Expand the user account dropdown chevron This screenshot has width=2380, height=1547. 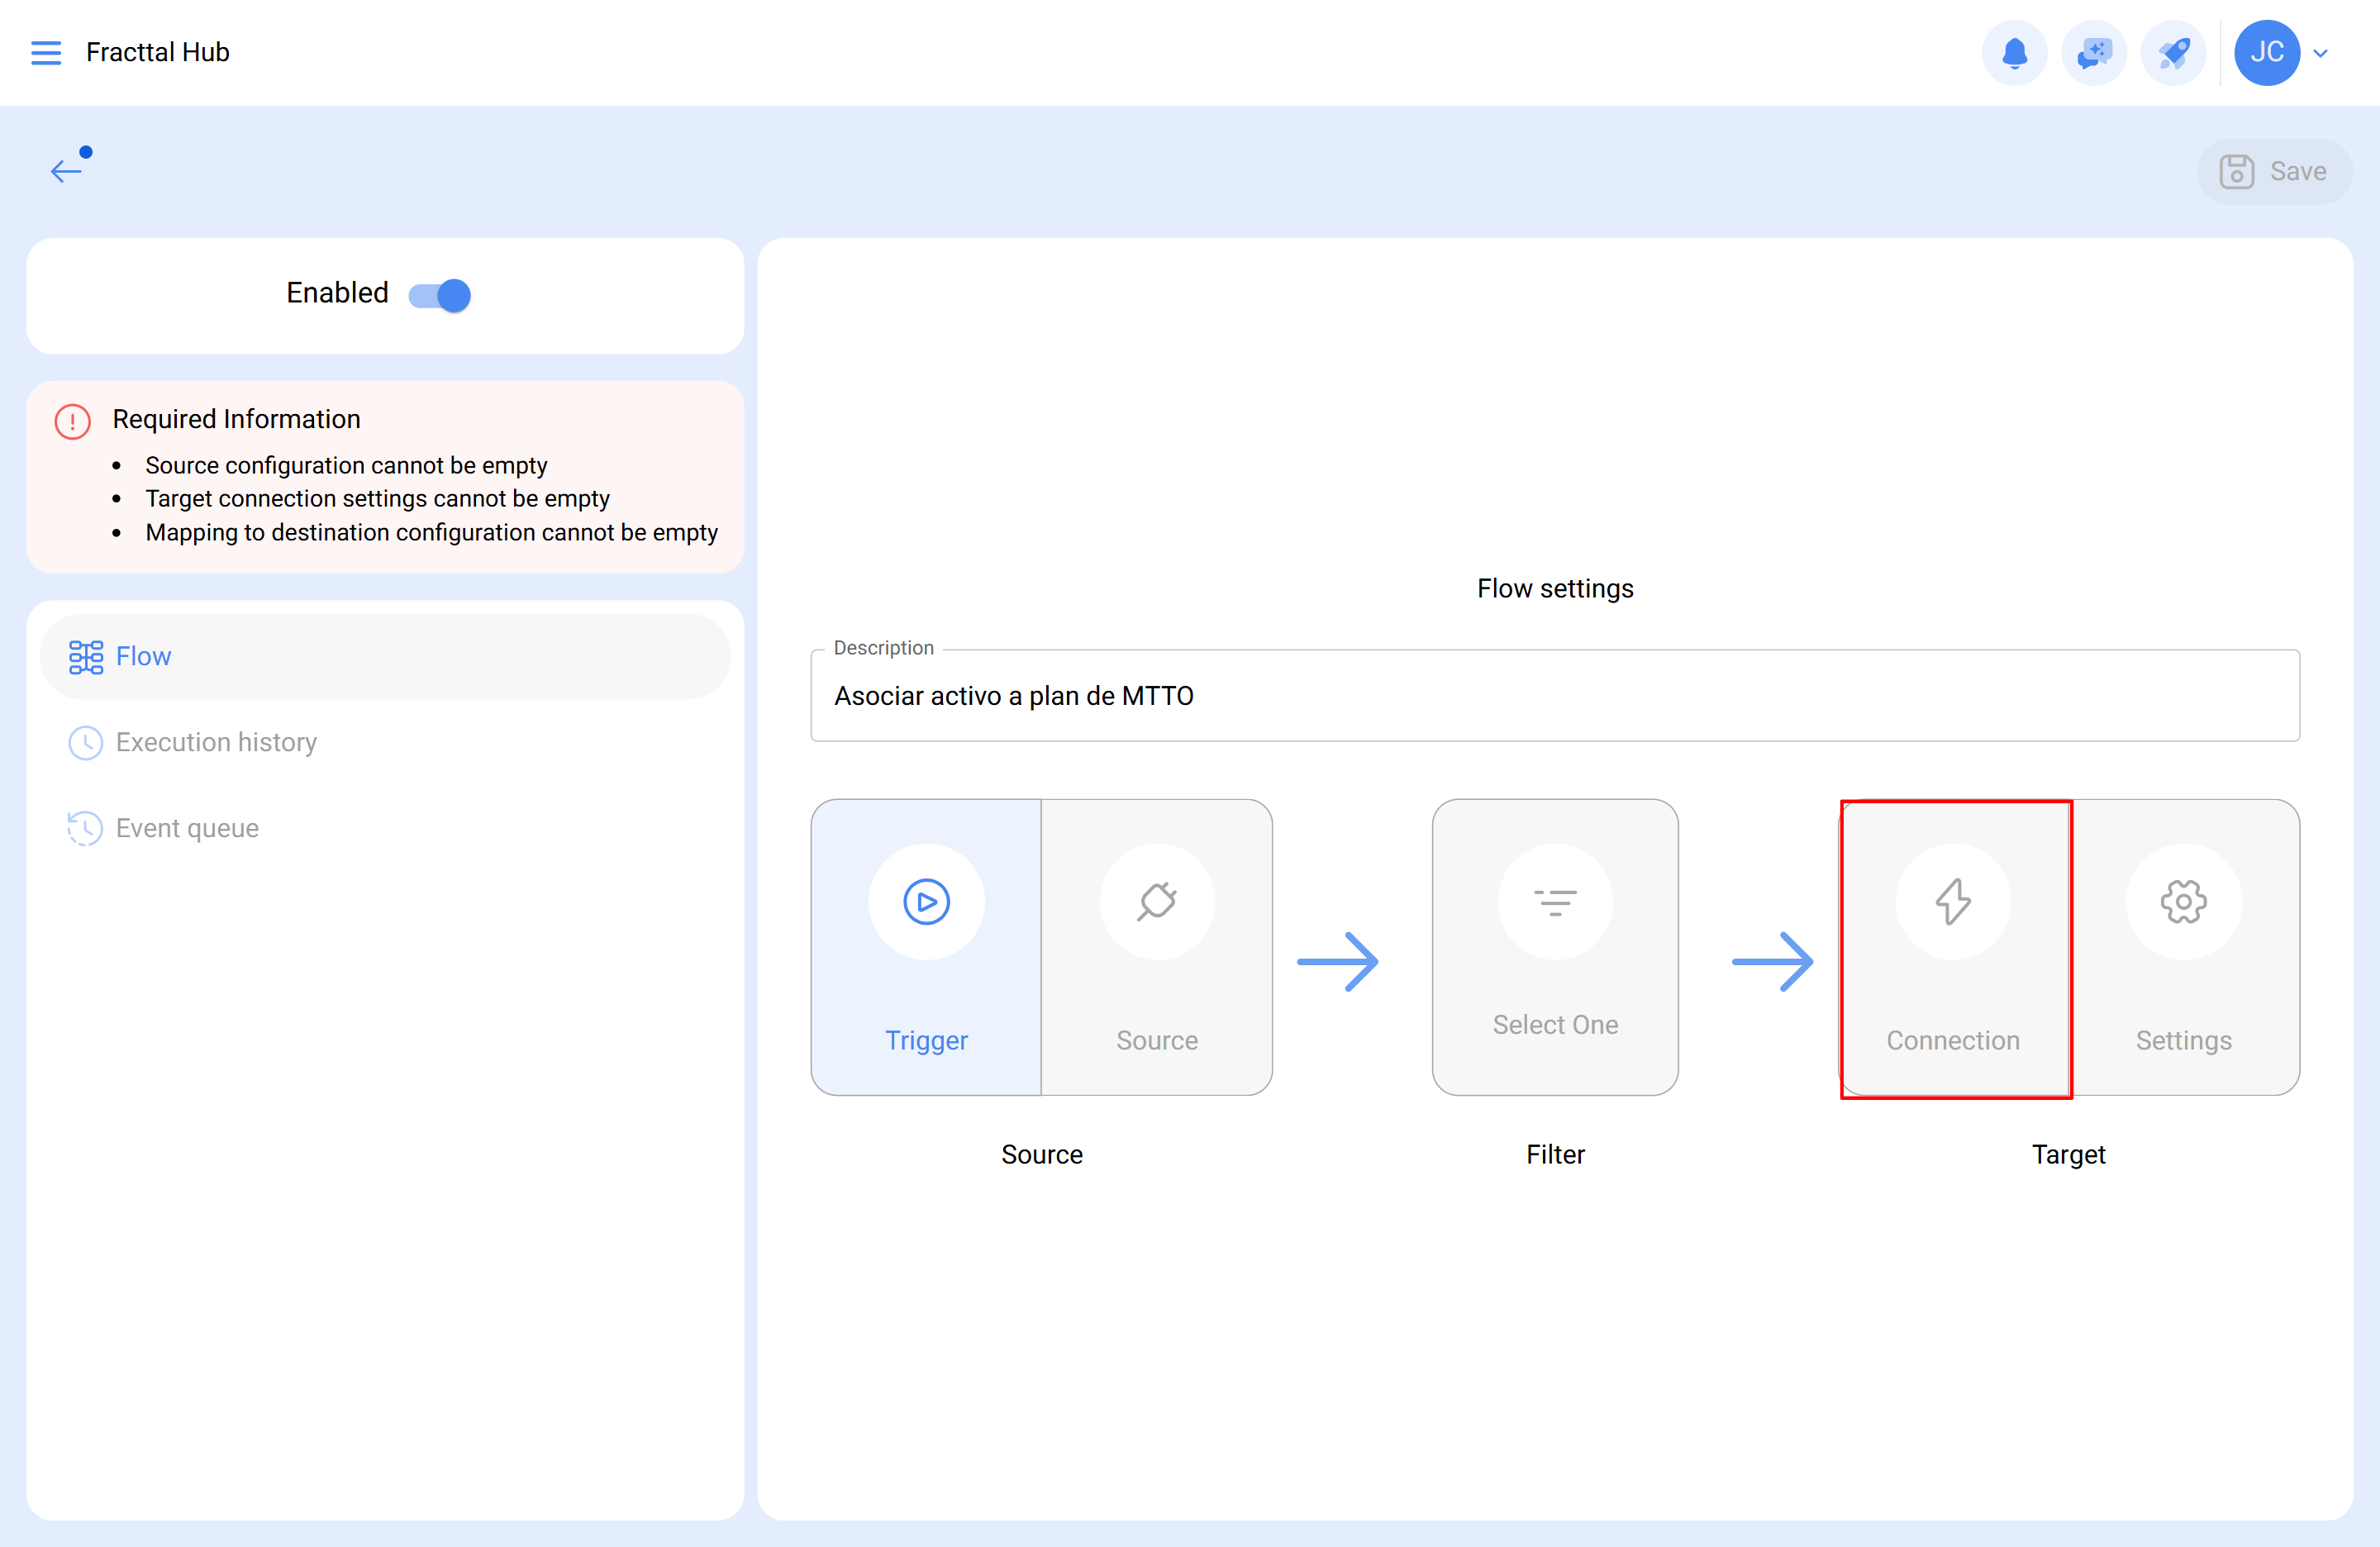2321,53
